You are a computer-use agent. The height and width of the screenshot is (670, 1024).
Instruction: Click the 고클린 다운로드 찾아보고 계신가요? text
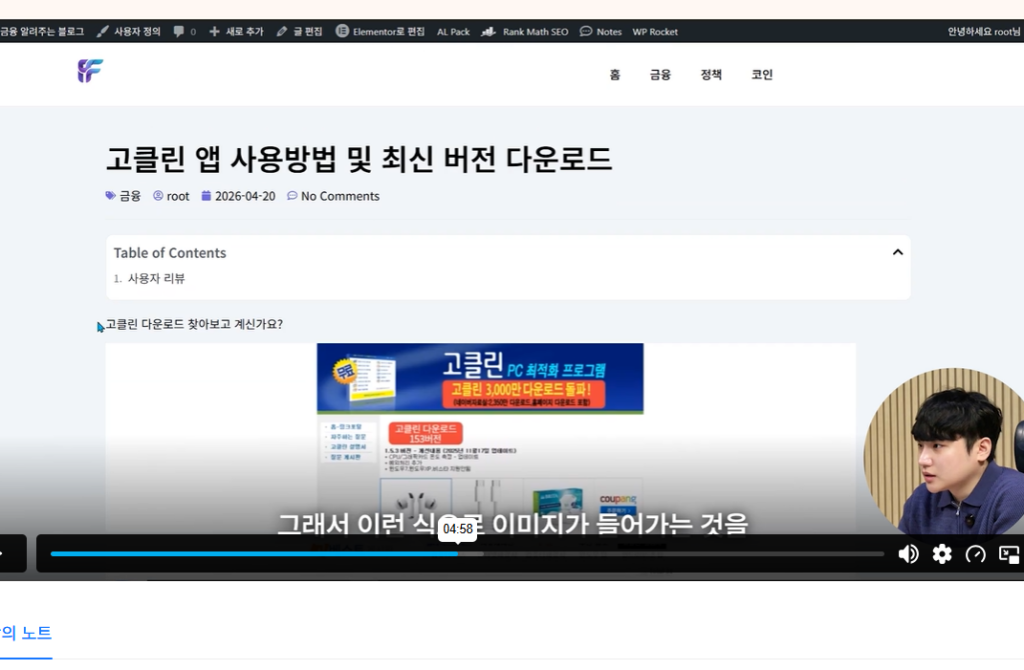point(194,324)
